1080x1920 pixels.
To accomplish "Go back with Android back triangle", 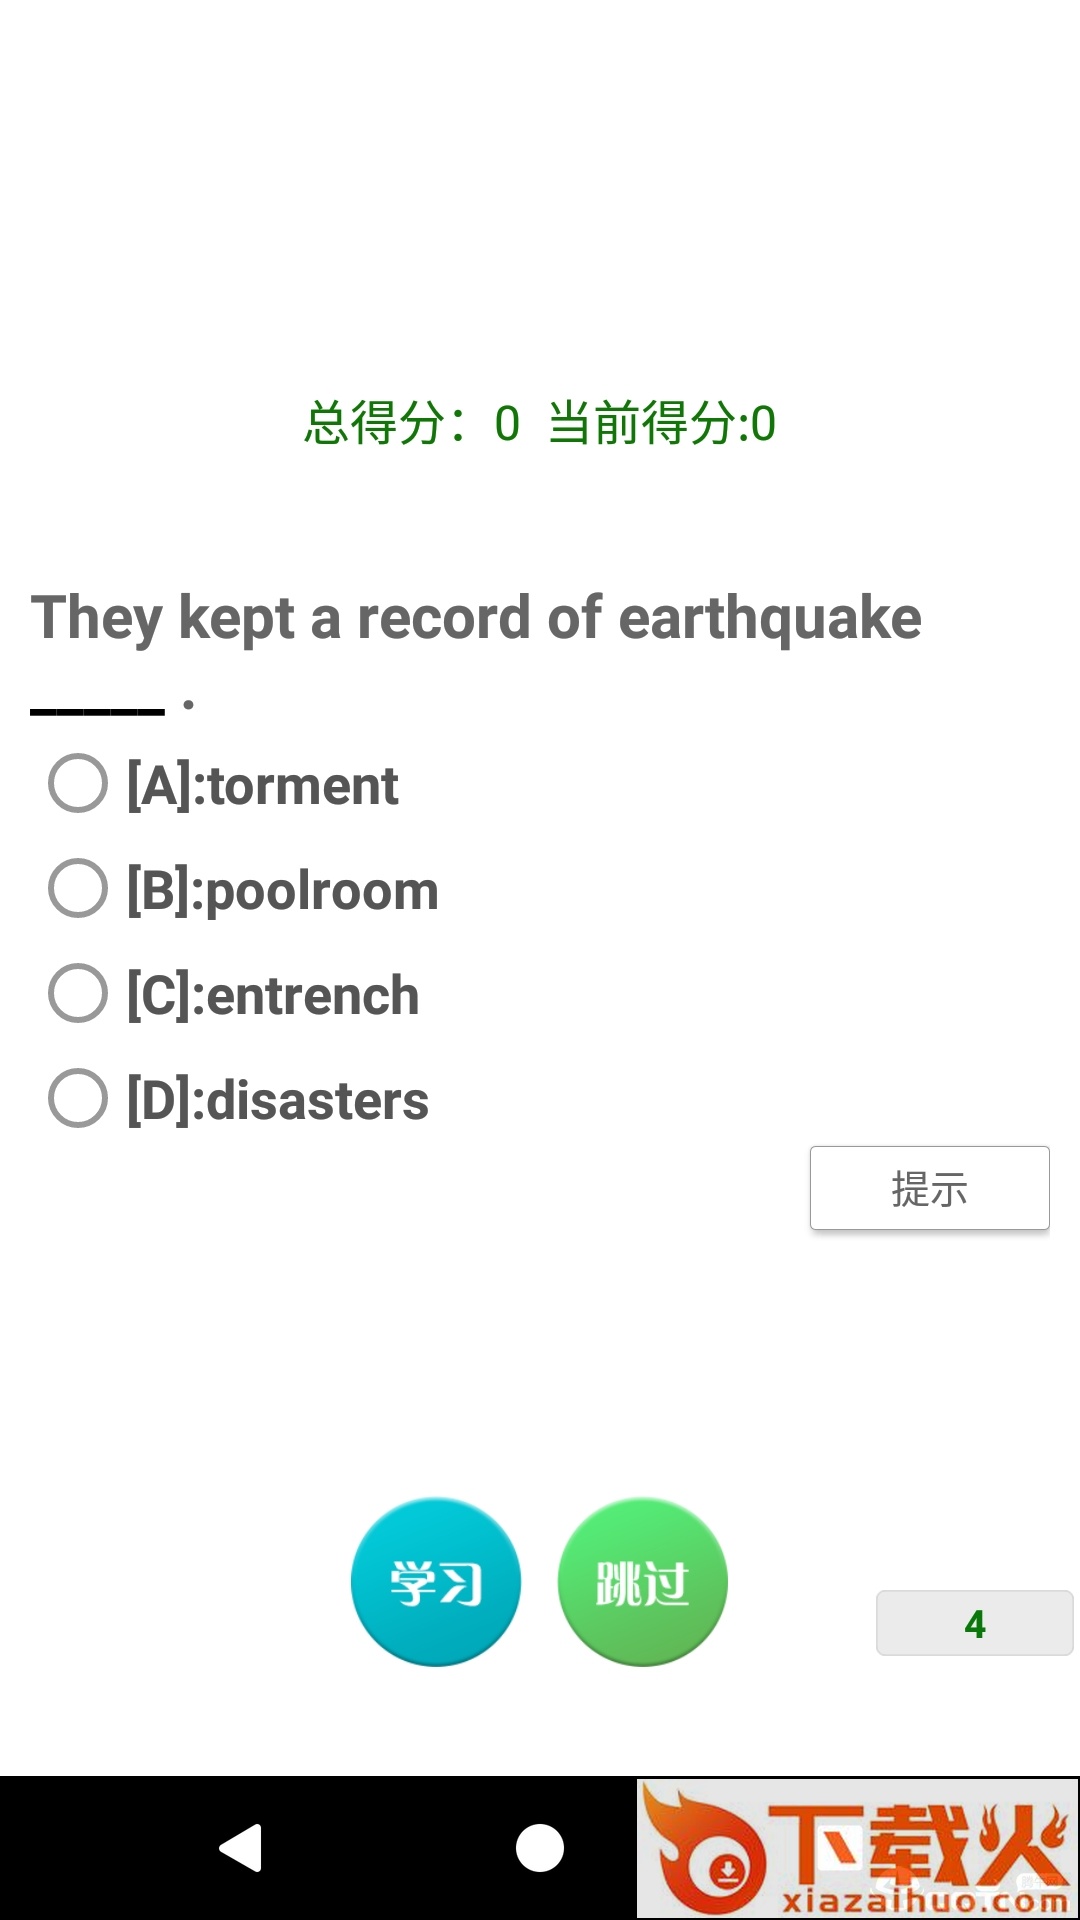I will pyautogui.click(x=241, y=1847).
